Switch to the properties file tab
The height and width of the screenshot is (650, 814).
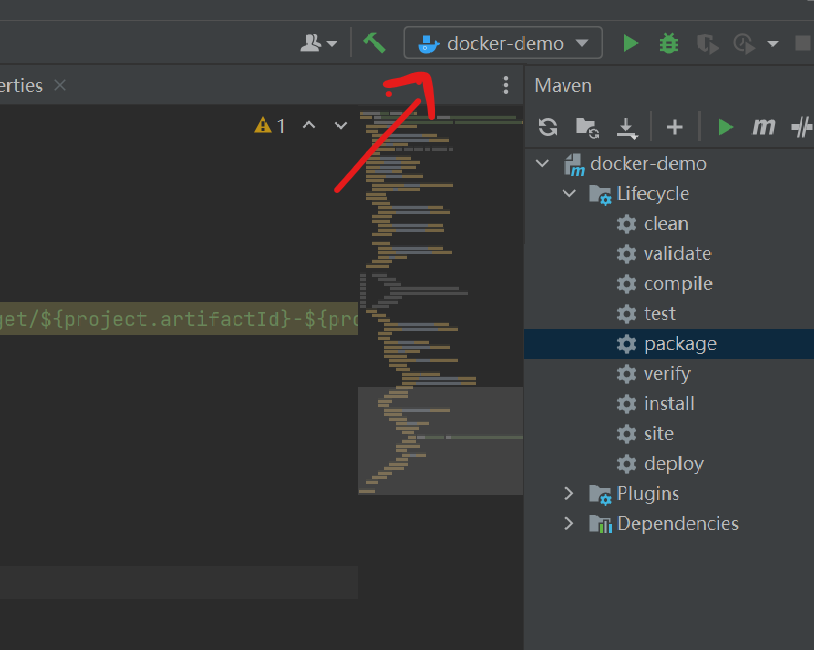click(21, 85)
